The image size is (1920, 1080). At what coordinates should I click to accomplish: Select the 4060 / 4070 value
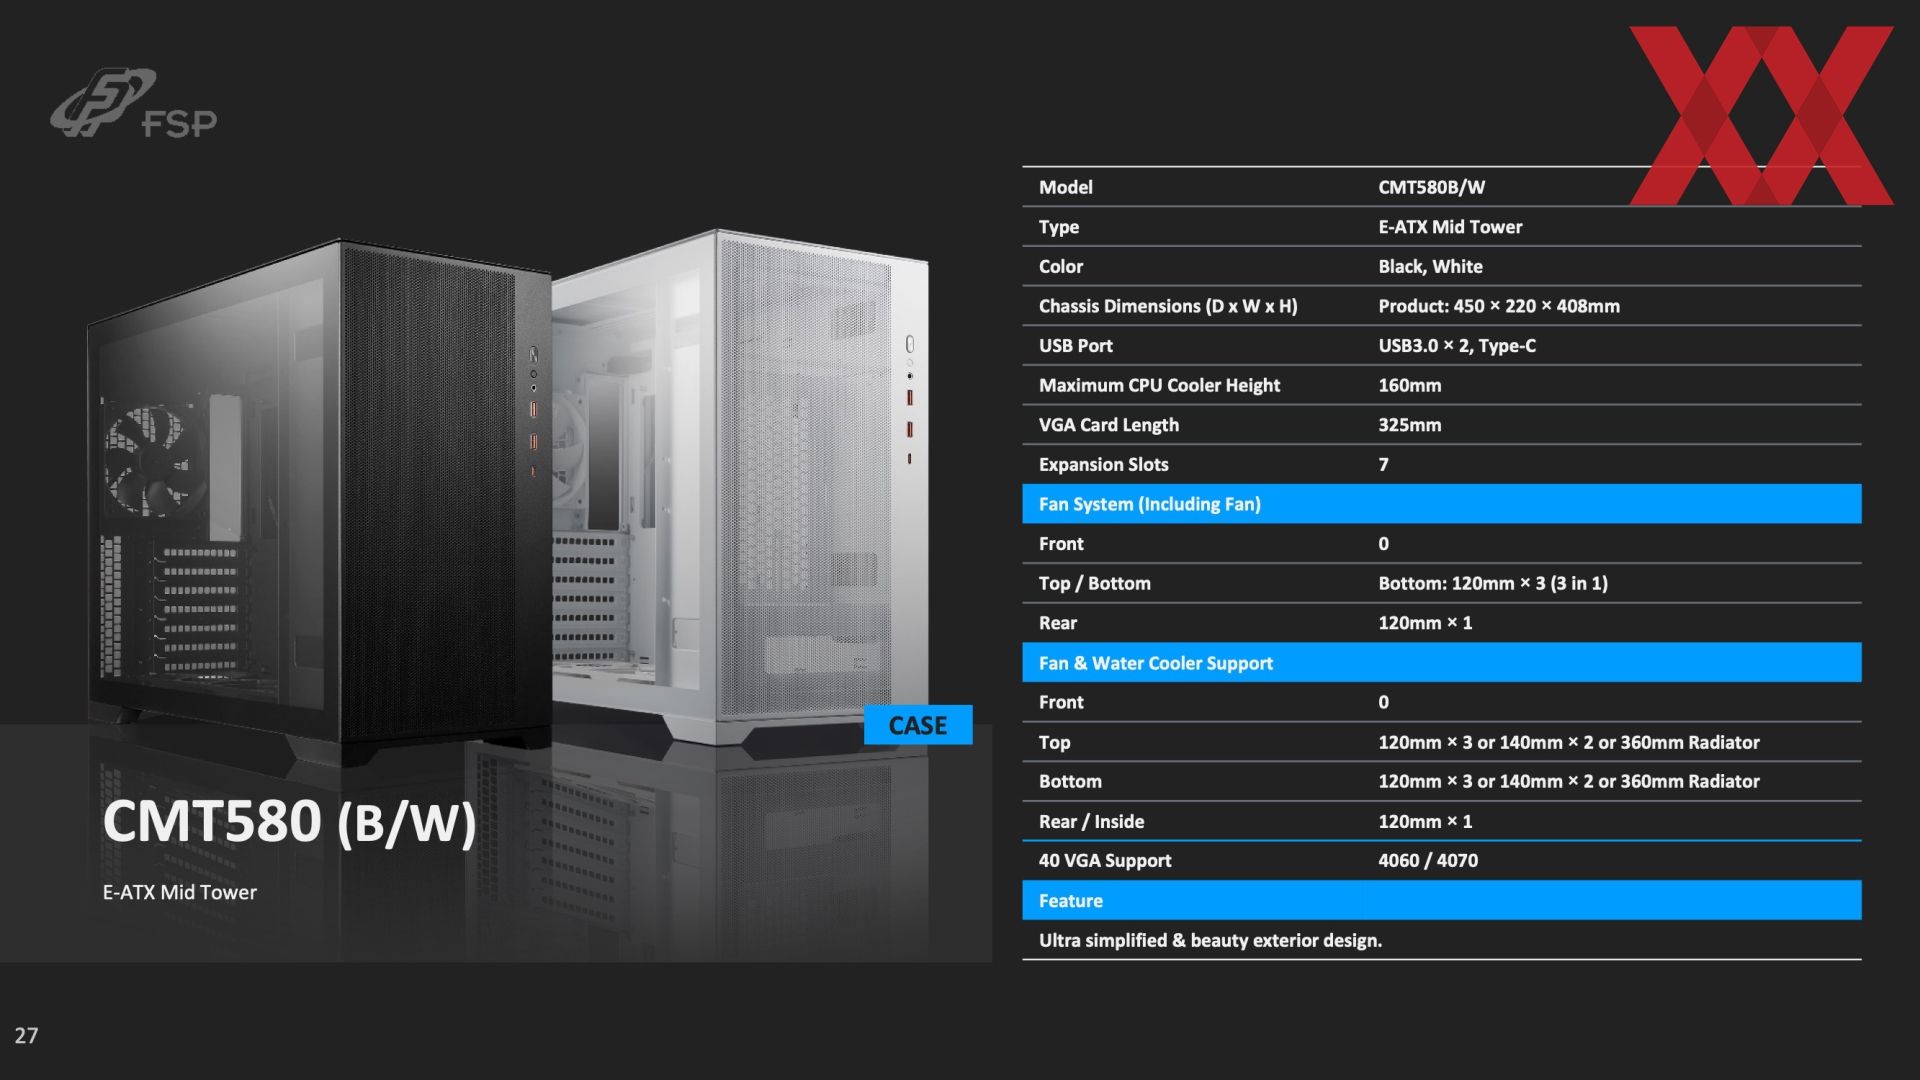1427,860
